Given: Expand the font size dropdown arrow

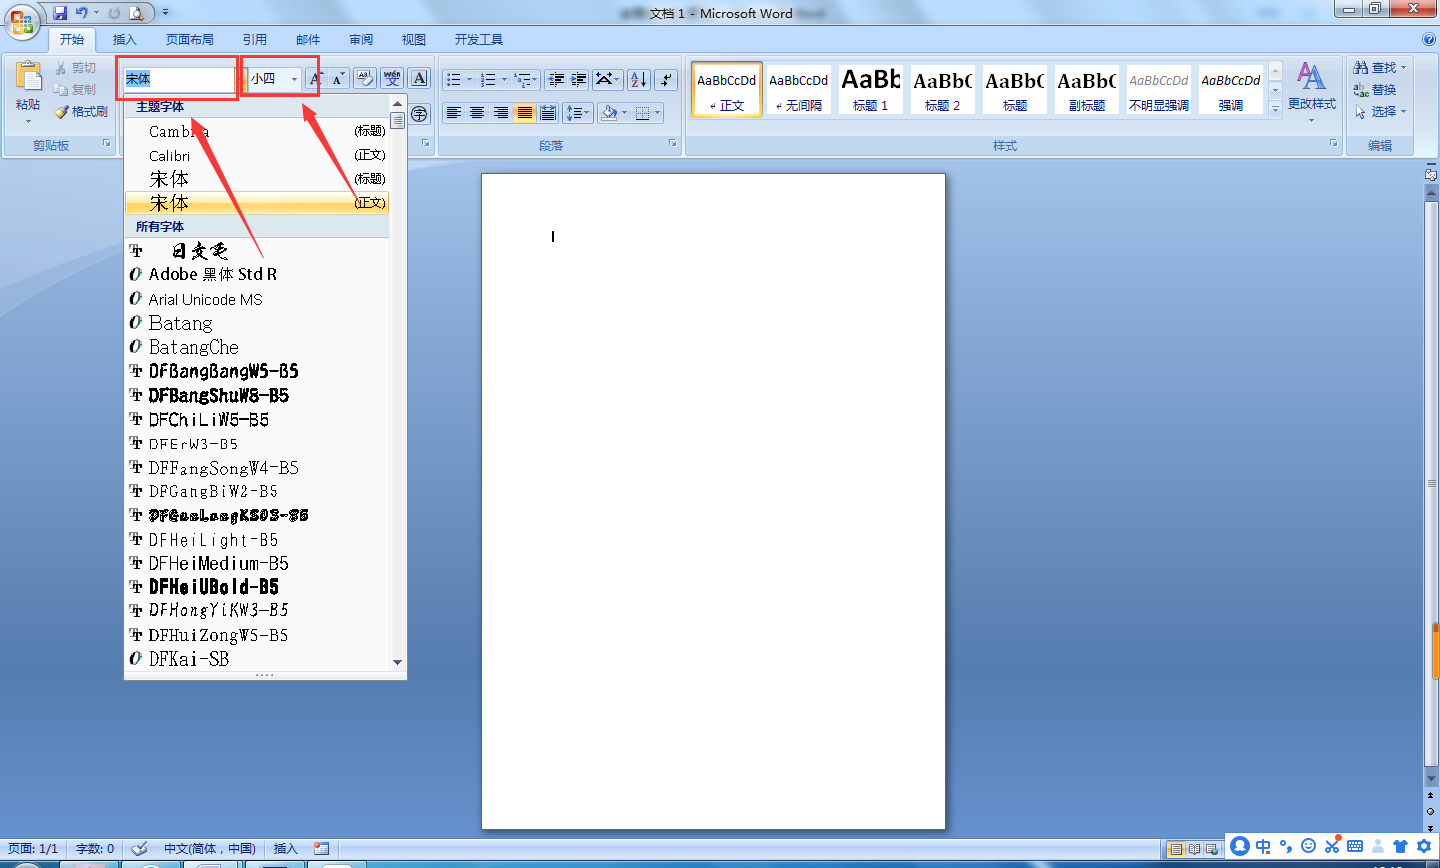Looking at the screenshot, I should click(x=294, y=79).
